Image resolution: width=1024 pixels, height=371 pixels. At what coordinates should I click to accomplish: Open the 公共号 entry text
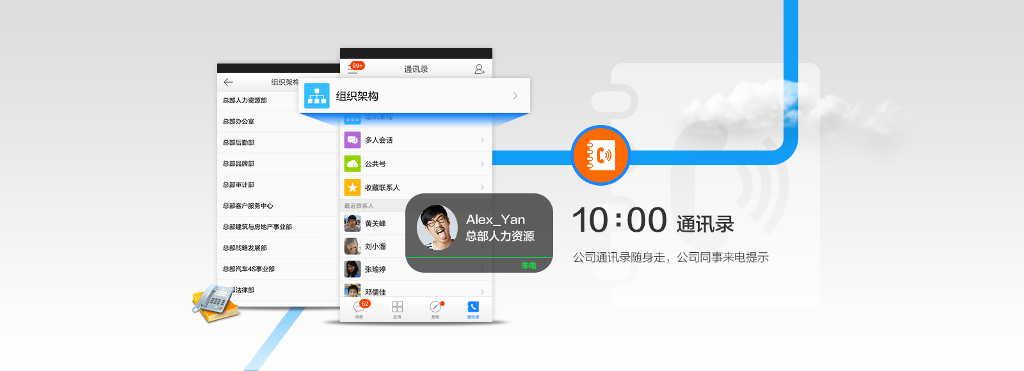pos(376,164)
